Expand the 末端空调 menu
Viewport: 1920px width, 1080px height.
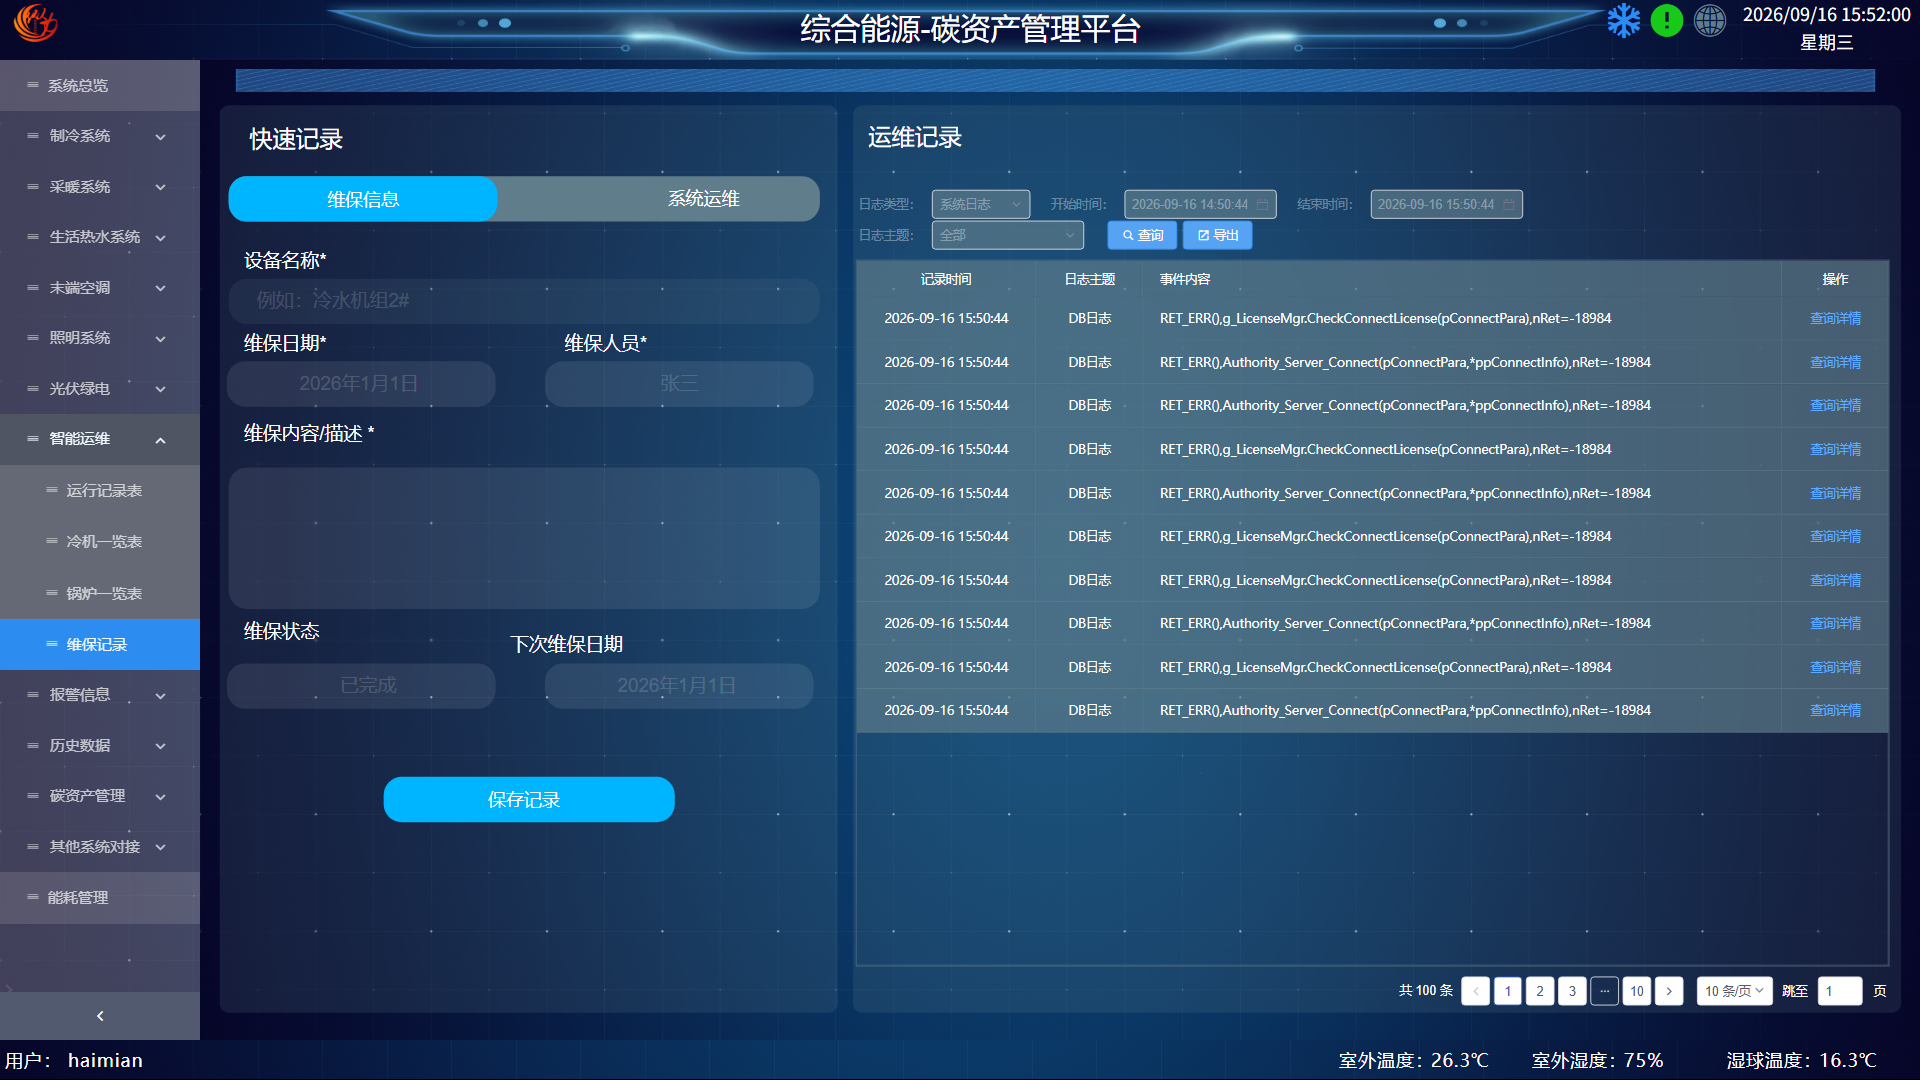[x=100, y=288]
